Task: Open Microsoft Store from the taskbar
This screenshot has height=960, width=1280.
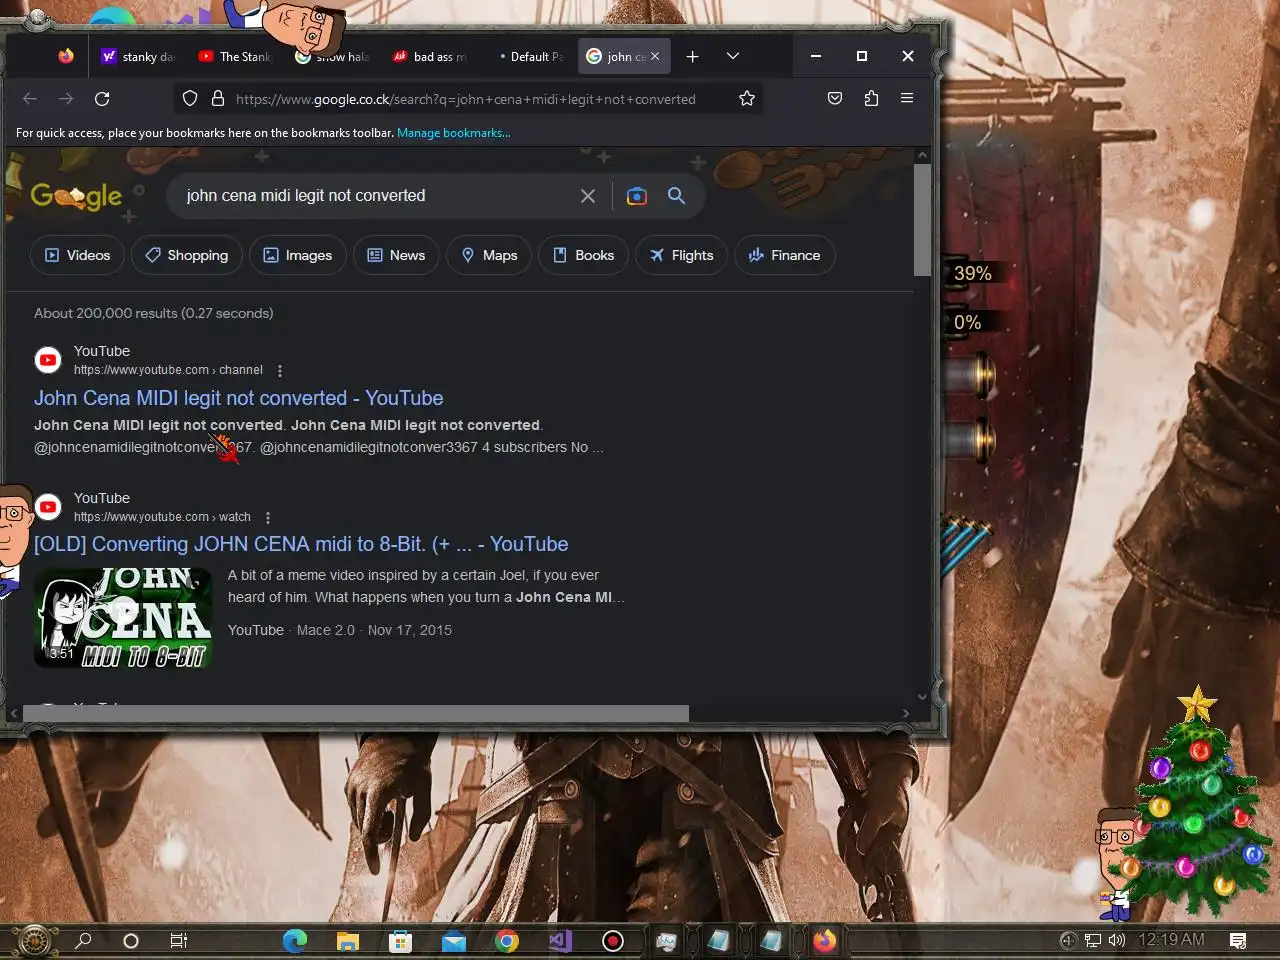Action: pos(400,941)
